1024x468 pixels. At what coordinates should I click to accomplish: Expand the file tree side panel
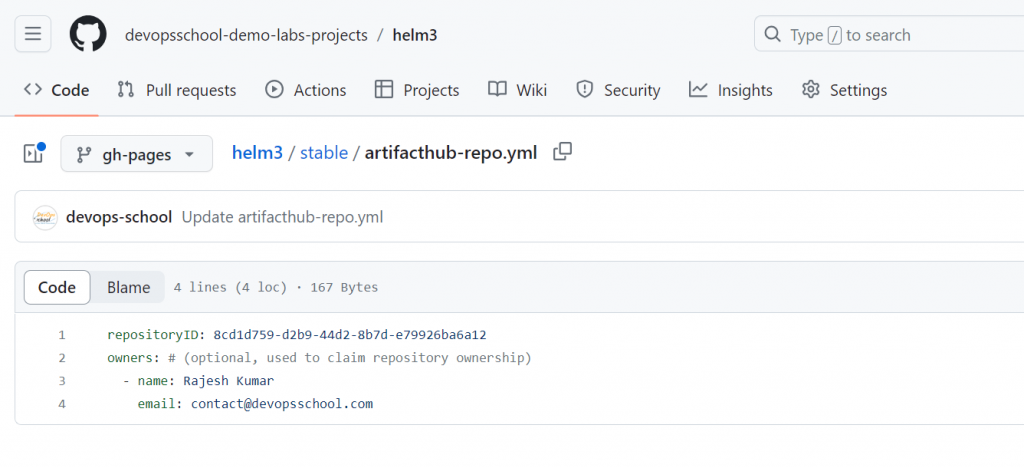[x=34, y=154]
